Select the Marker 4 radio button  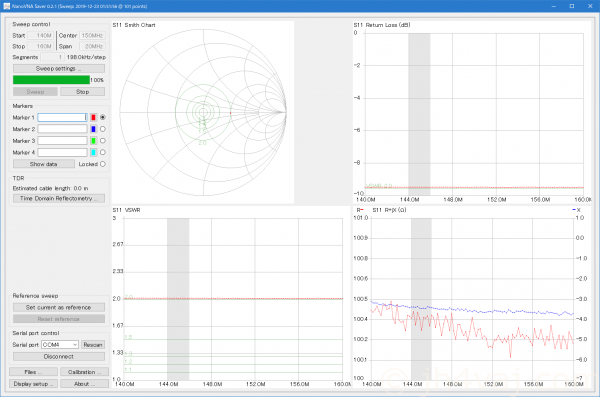coord(103,152)
